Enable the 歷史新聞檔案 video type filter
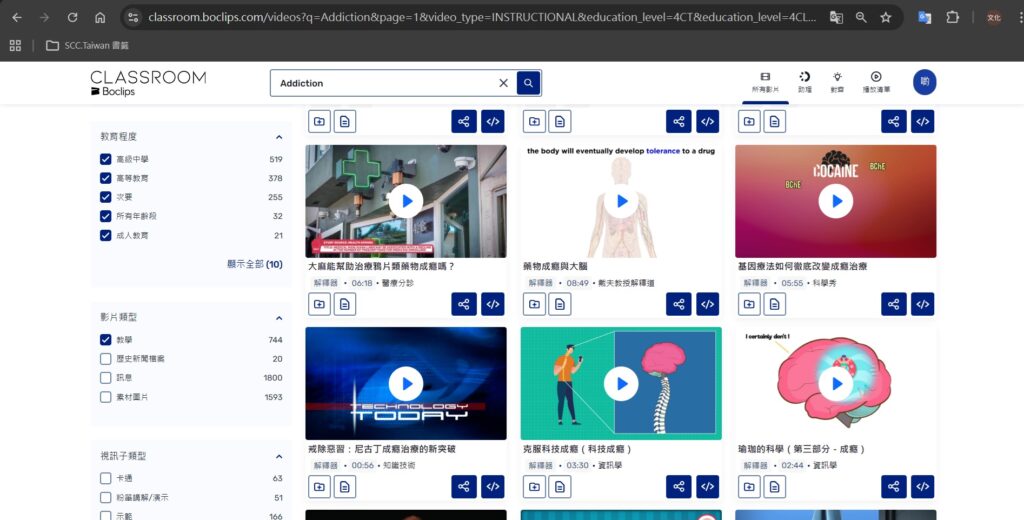Screen dimensions: 1024x520 [x=106, y=359]
